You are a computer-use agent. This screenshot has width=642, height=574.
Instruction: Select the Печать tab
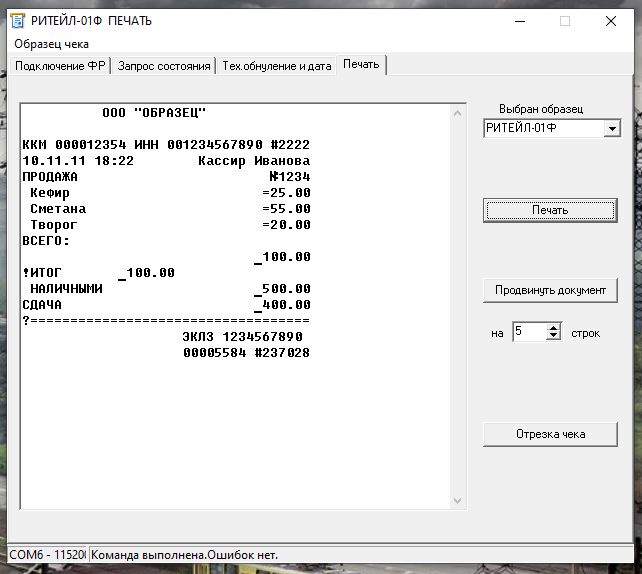[x=361, y=65]
